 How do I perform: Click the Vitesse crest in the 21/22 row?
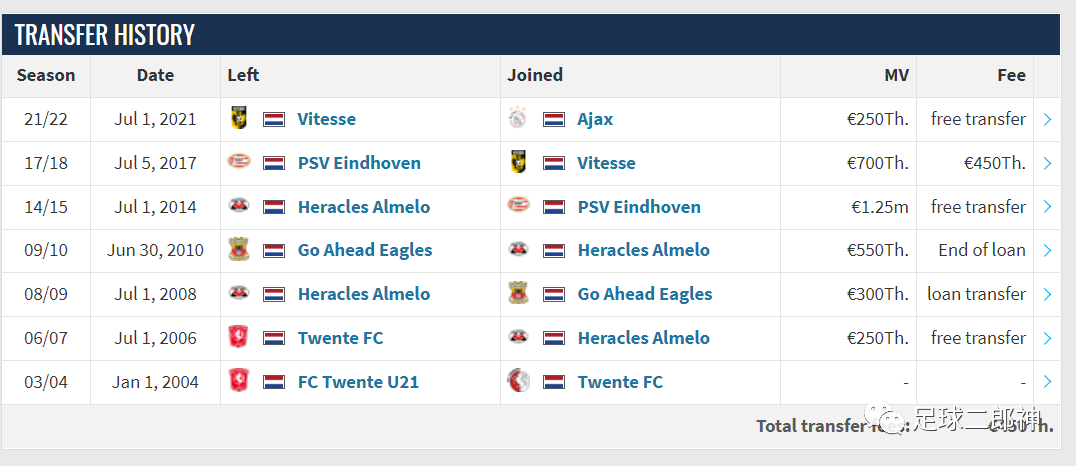[x=238, y=119]
